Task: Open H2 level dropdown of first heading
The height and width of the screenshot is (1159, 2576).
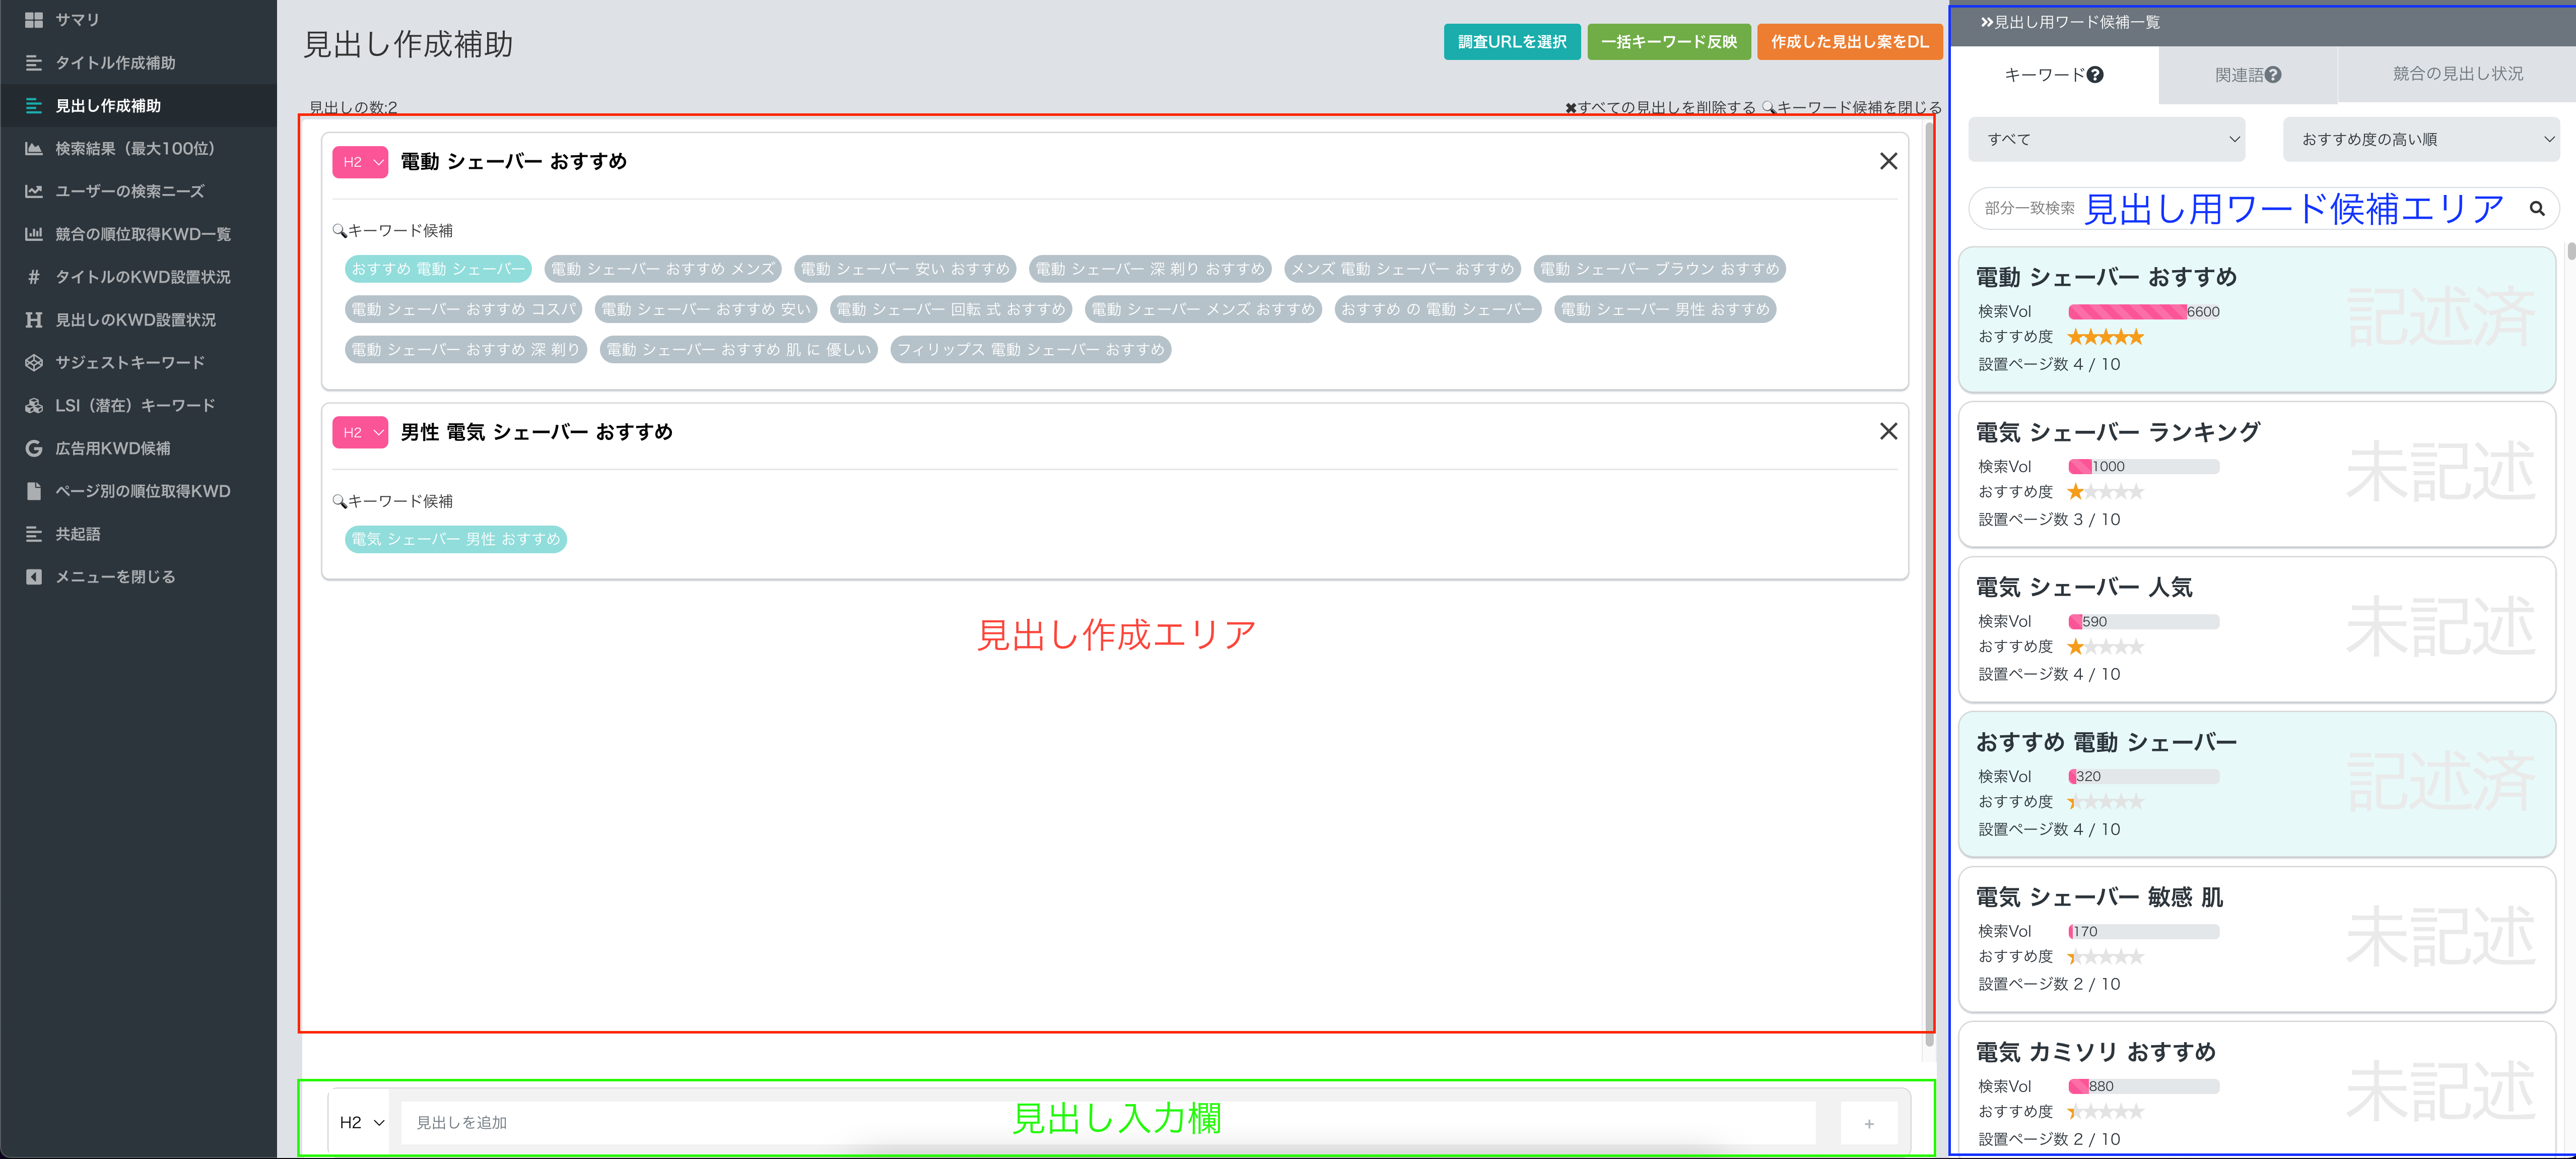Action: pos(360,162)
